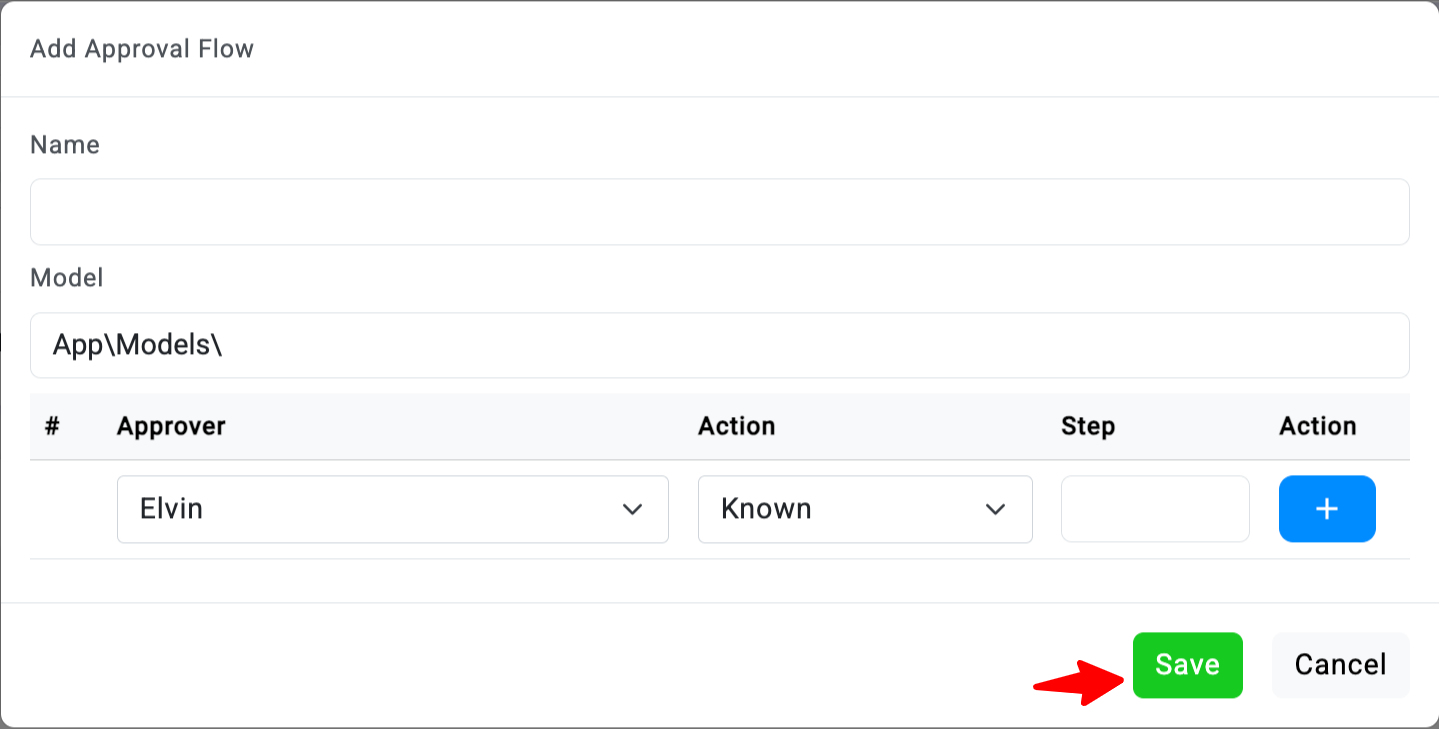Click the # column header
This screenshot has height=729, width=1439.
pos(53,426)
